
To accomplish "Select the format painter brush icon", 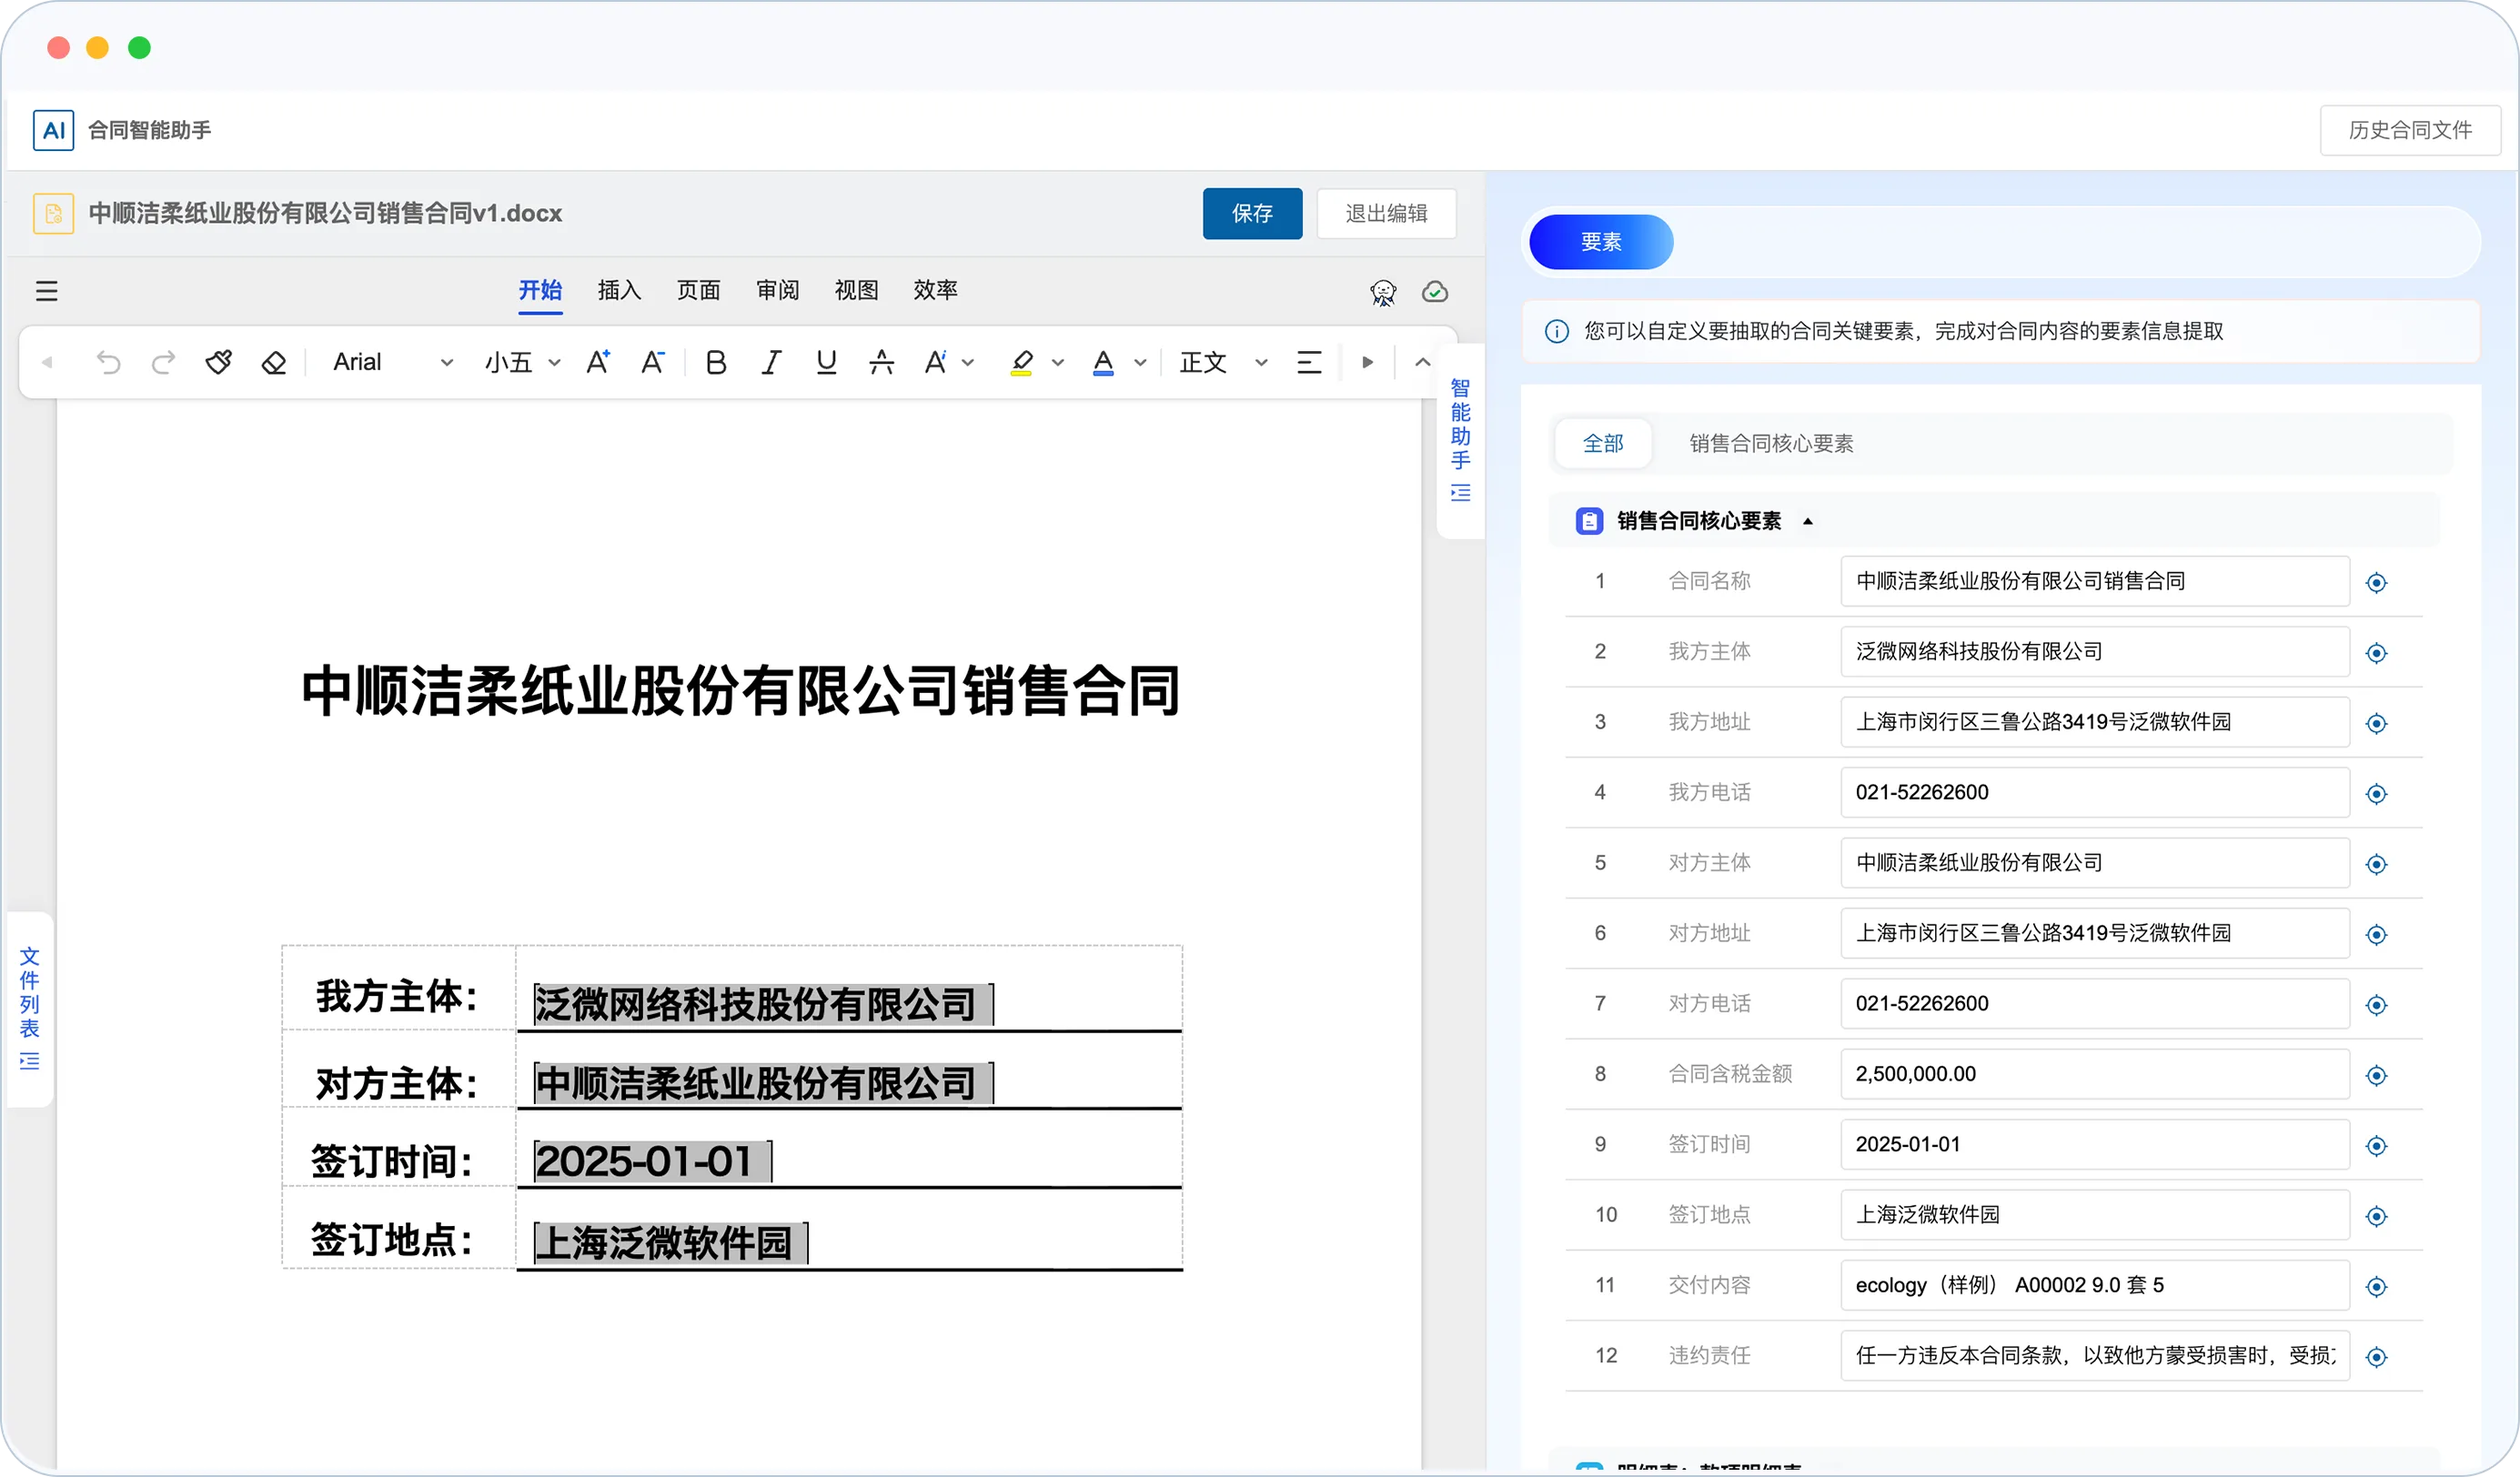I will (x=219, y=362).
